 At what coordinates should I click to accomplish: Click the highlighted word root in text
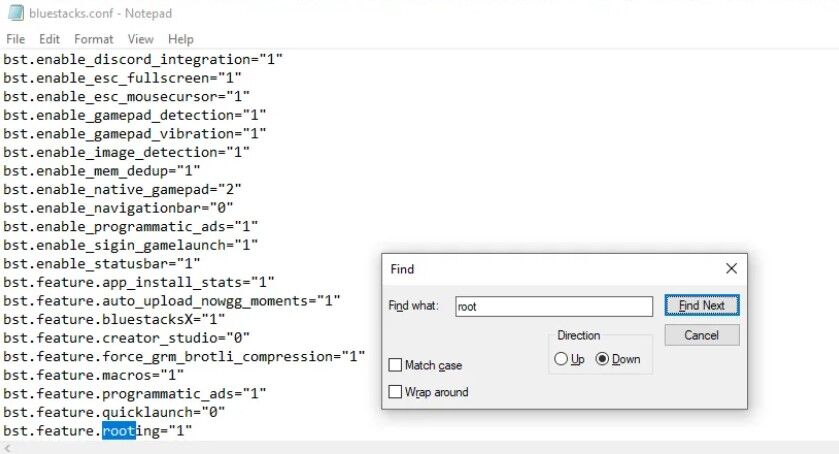pos(119,430)
